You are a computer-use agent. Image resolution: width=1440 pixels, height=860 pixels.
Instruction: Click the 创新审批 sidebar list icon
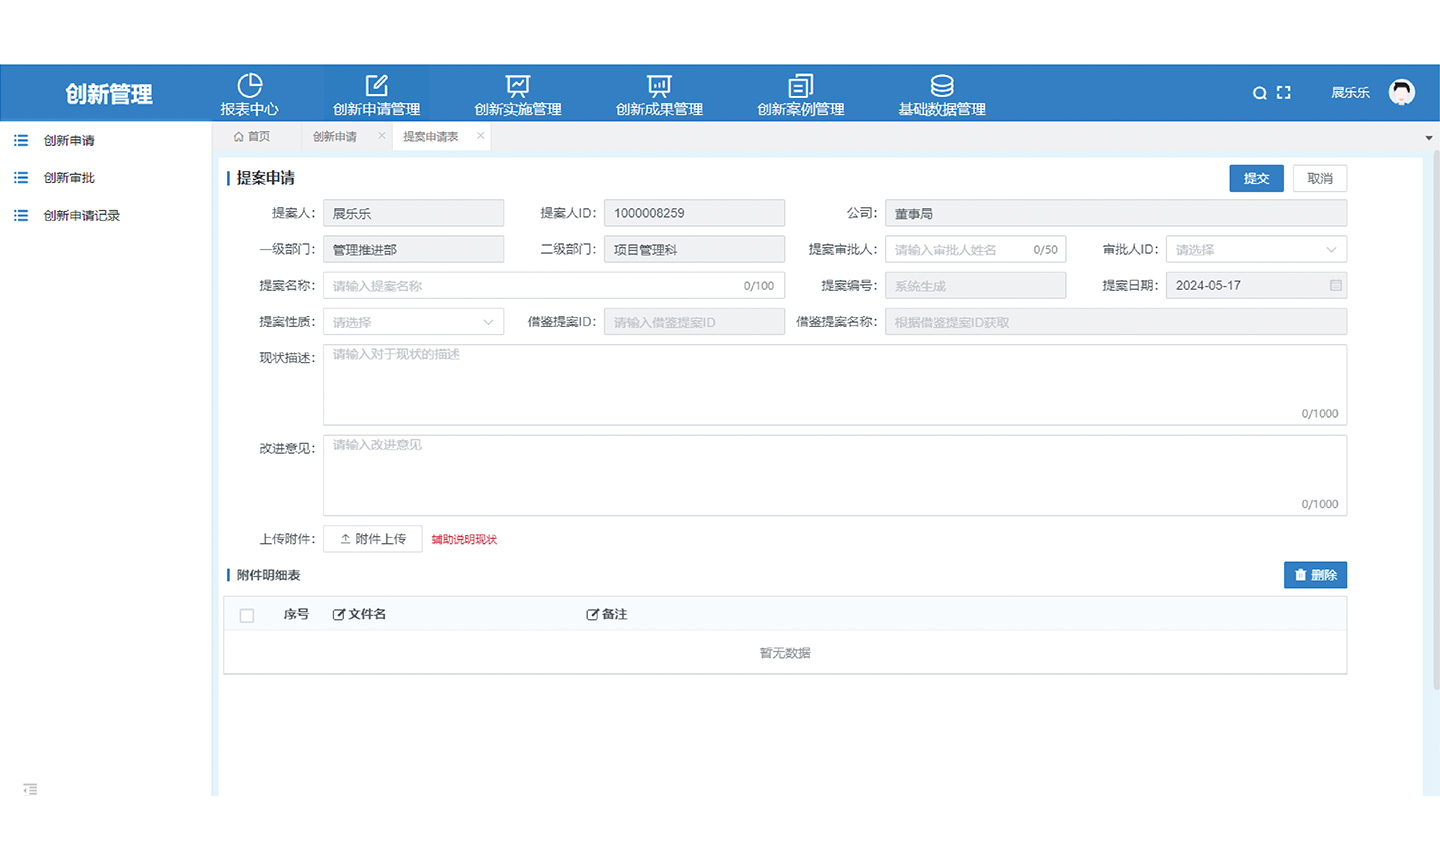[20, 178]
